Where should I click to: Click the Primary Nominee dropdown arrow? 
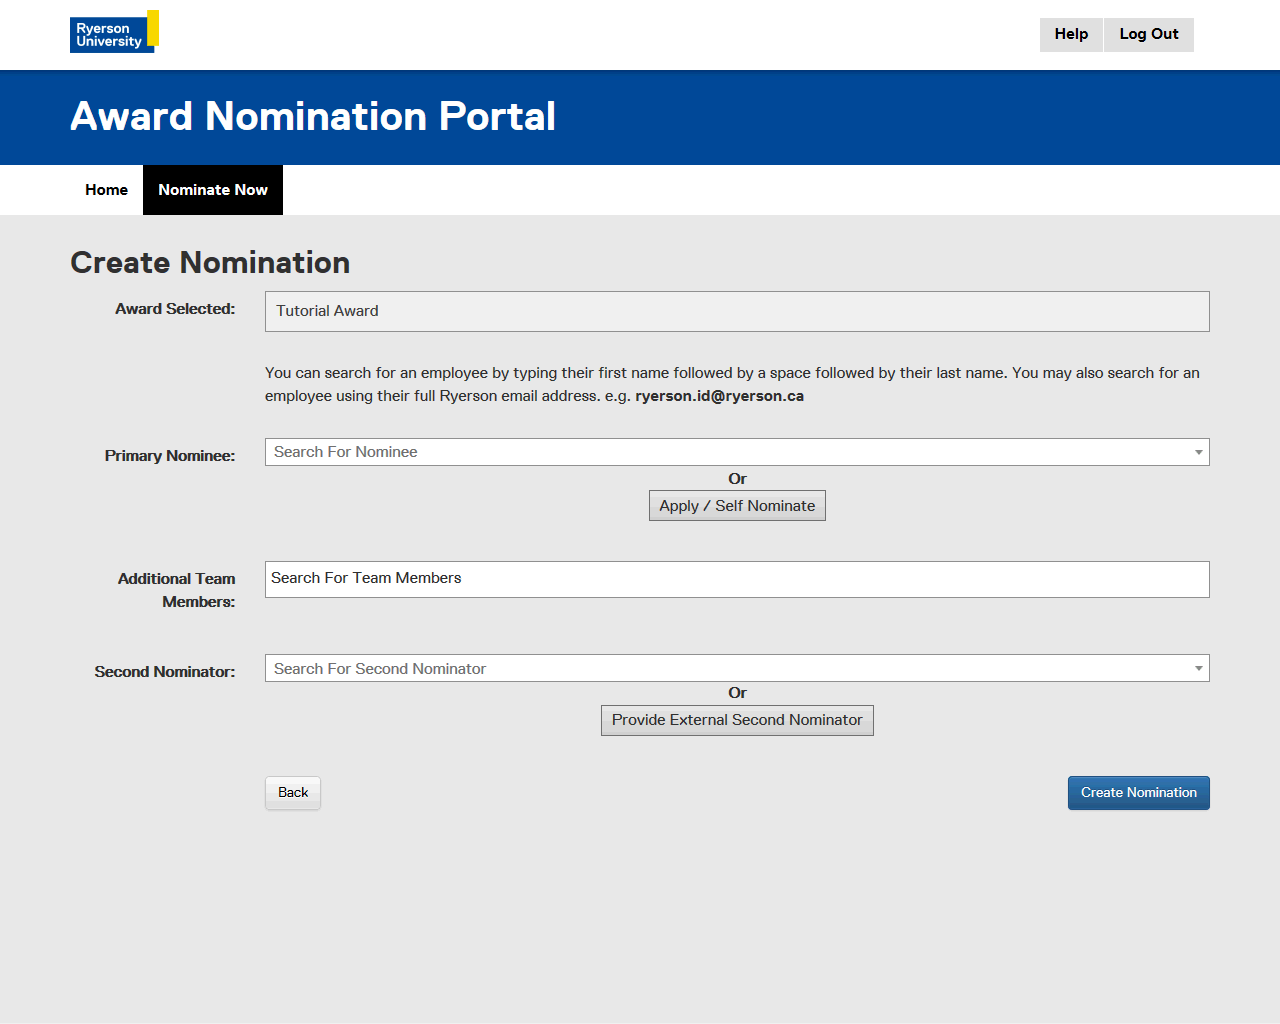click(1198, 452)
